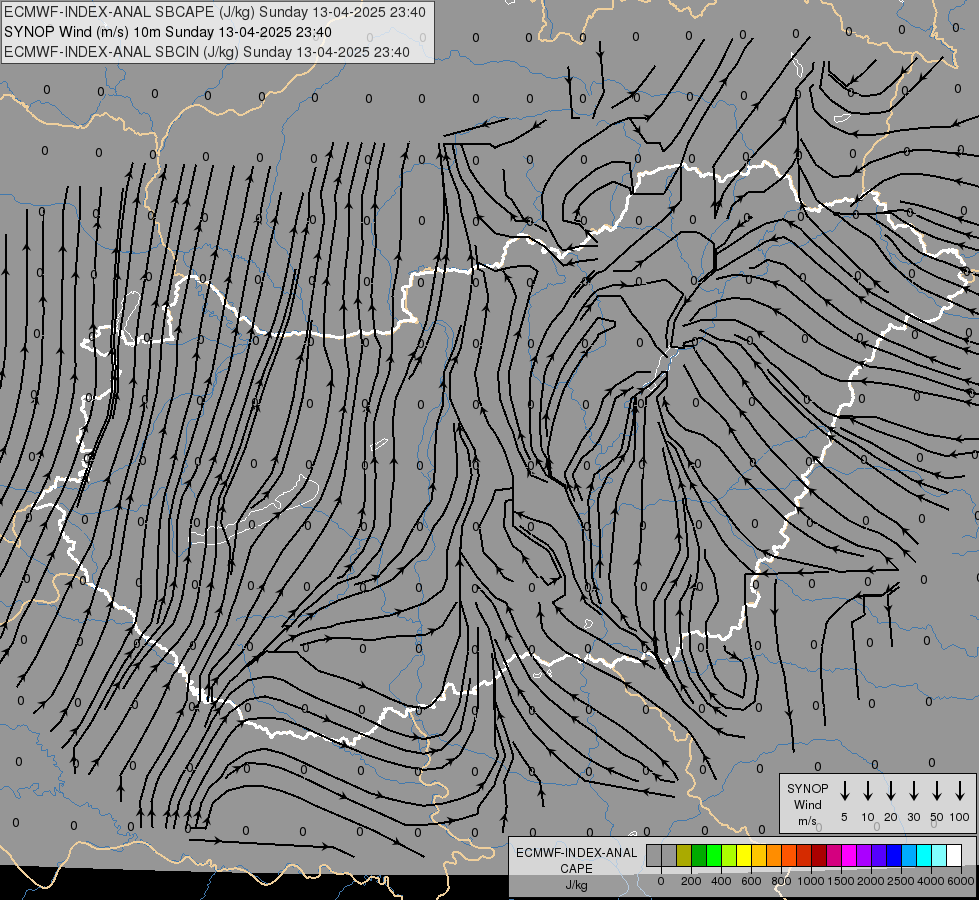This screenshot has height=900, width=979.
Task: Select the purple CAPE swatch before 2000
Action: tap(865, 855)
